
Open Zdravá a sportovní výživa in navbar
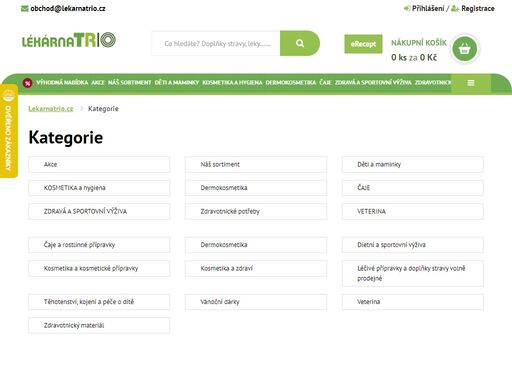coord(373,82)
